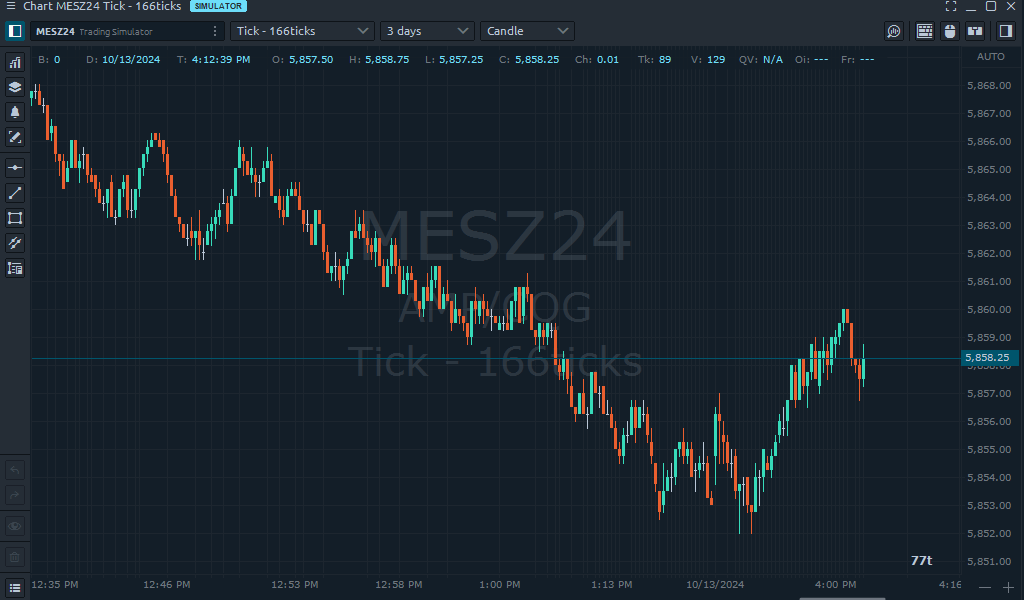Toggle the left toolbar panel button
1024x600 pixels.
[15, 31]
